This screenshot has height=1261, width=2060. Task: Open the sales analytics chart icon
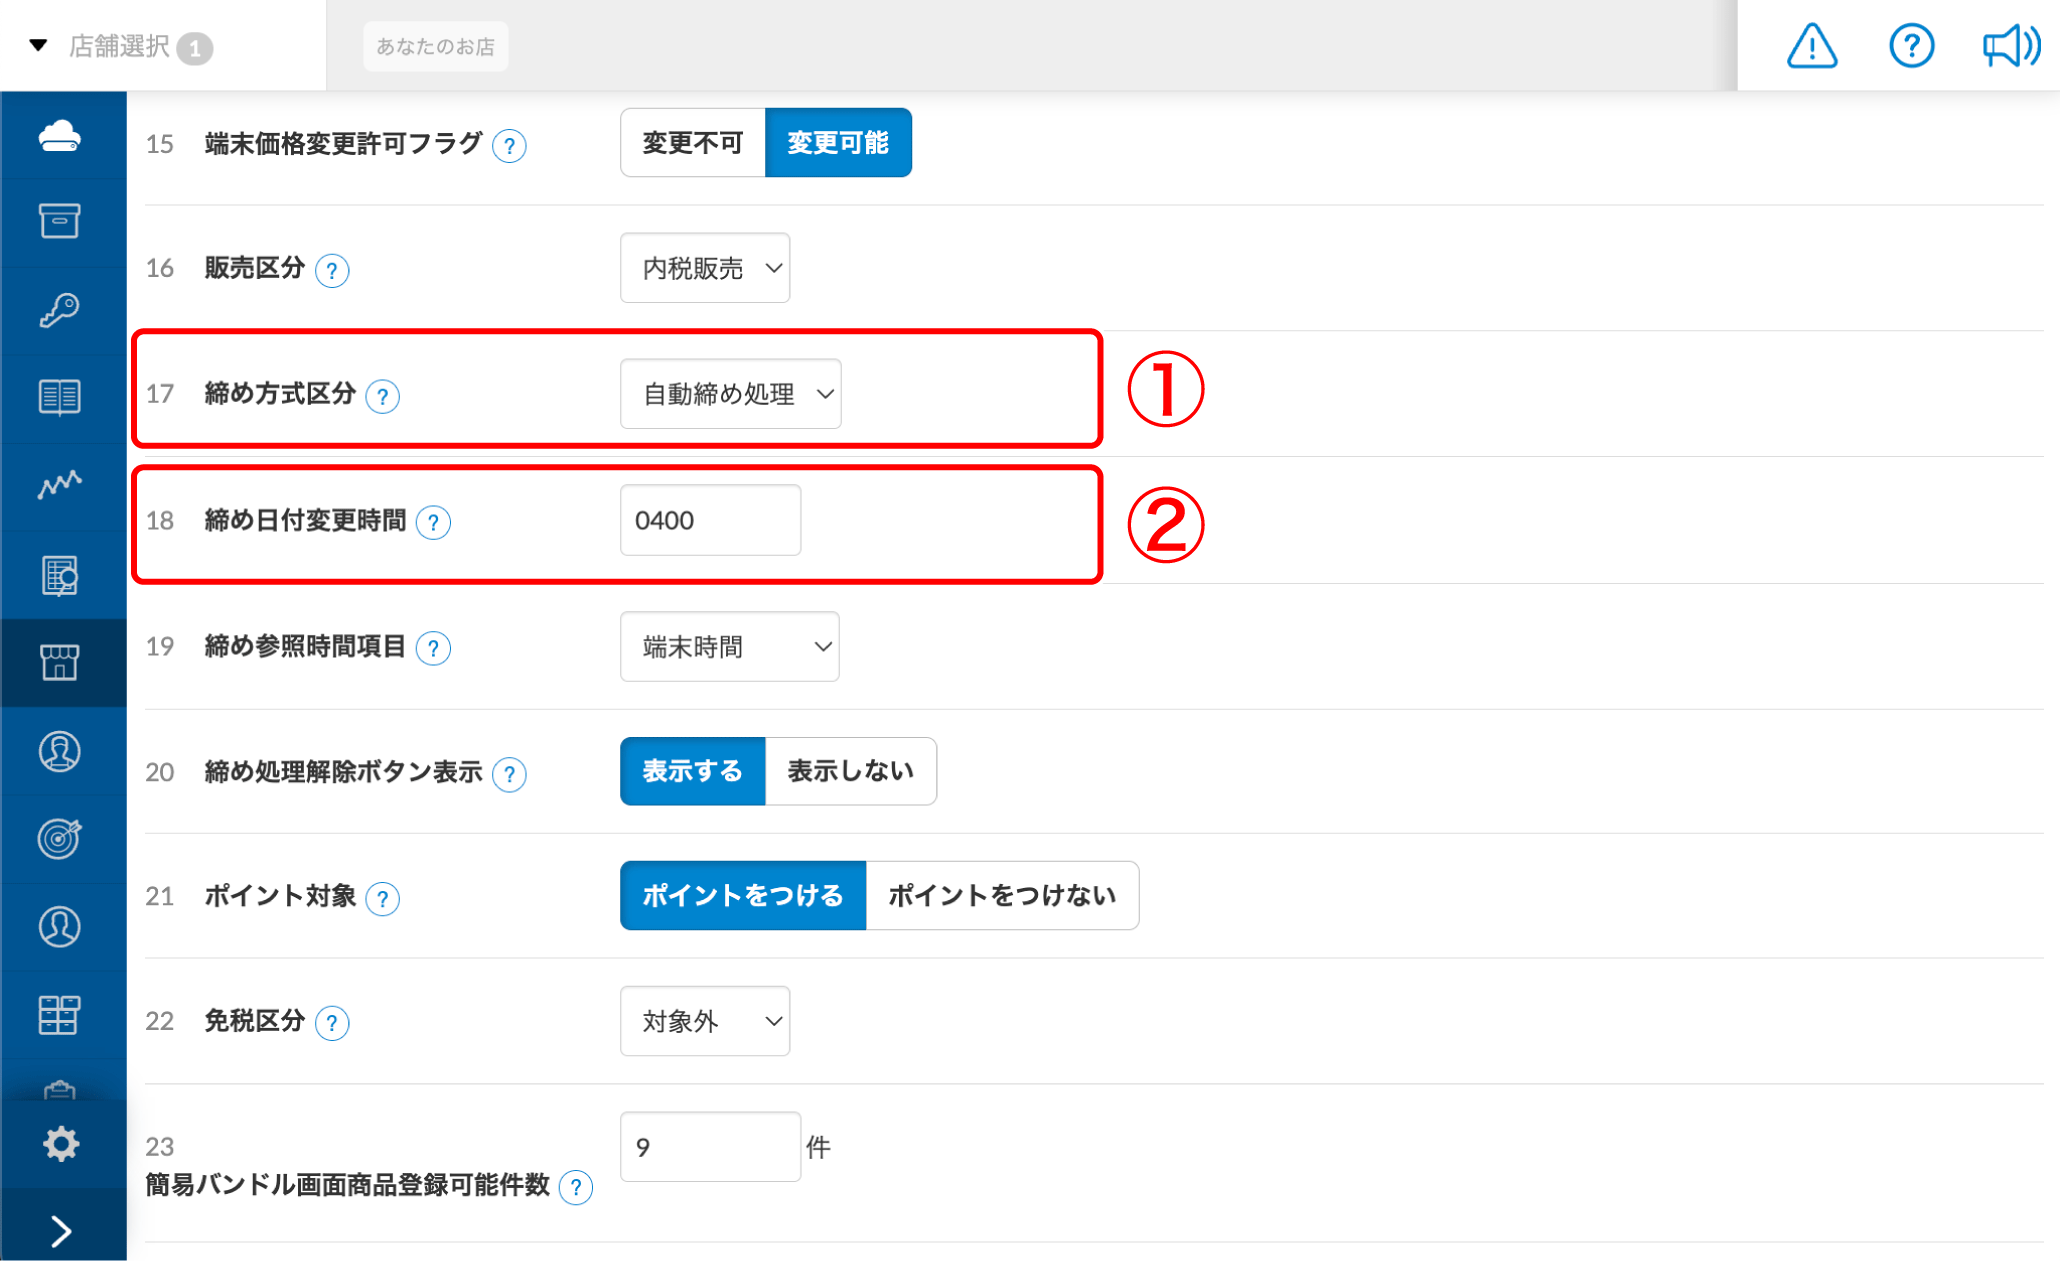[62, 485]
